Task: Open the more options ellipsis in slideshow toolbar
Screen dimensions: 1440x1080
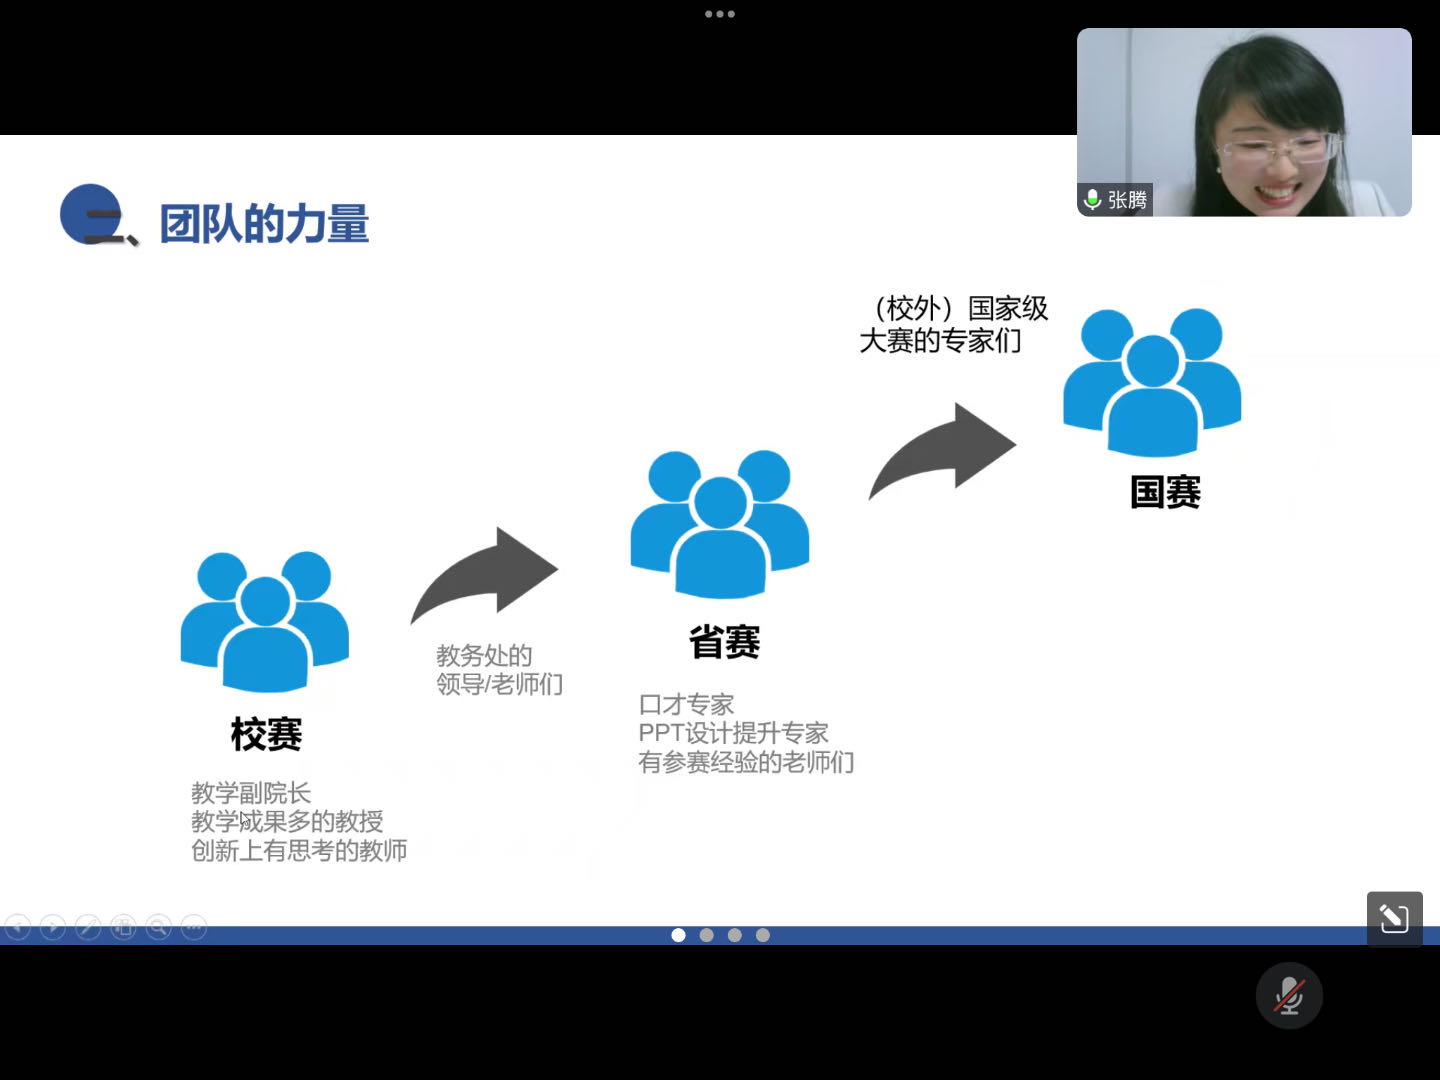Action: [194, 928]
